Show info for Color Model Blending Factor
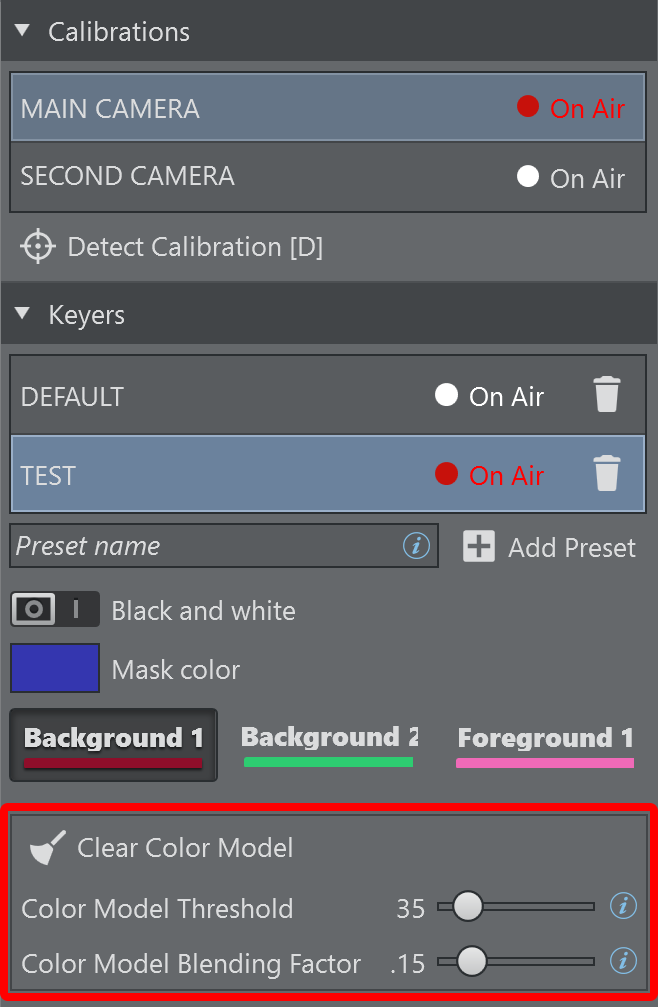This screenshot has width=658, height=1007. pos(623,962)
